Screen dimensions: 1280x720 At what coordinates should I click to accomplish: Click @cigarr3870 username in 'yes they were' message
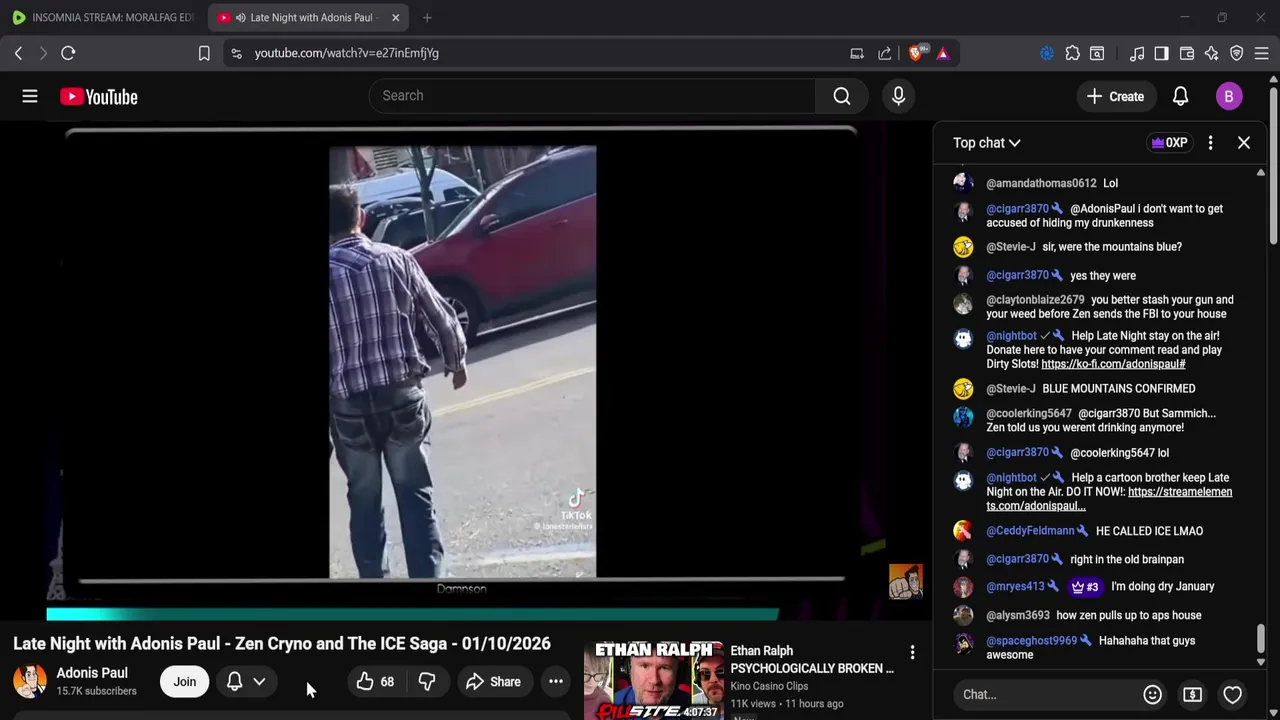point(1017,275)
